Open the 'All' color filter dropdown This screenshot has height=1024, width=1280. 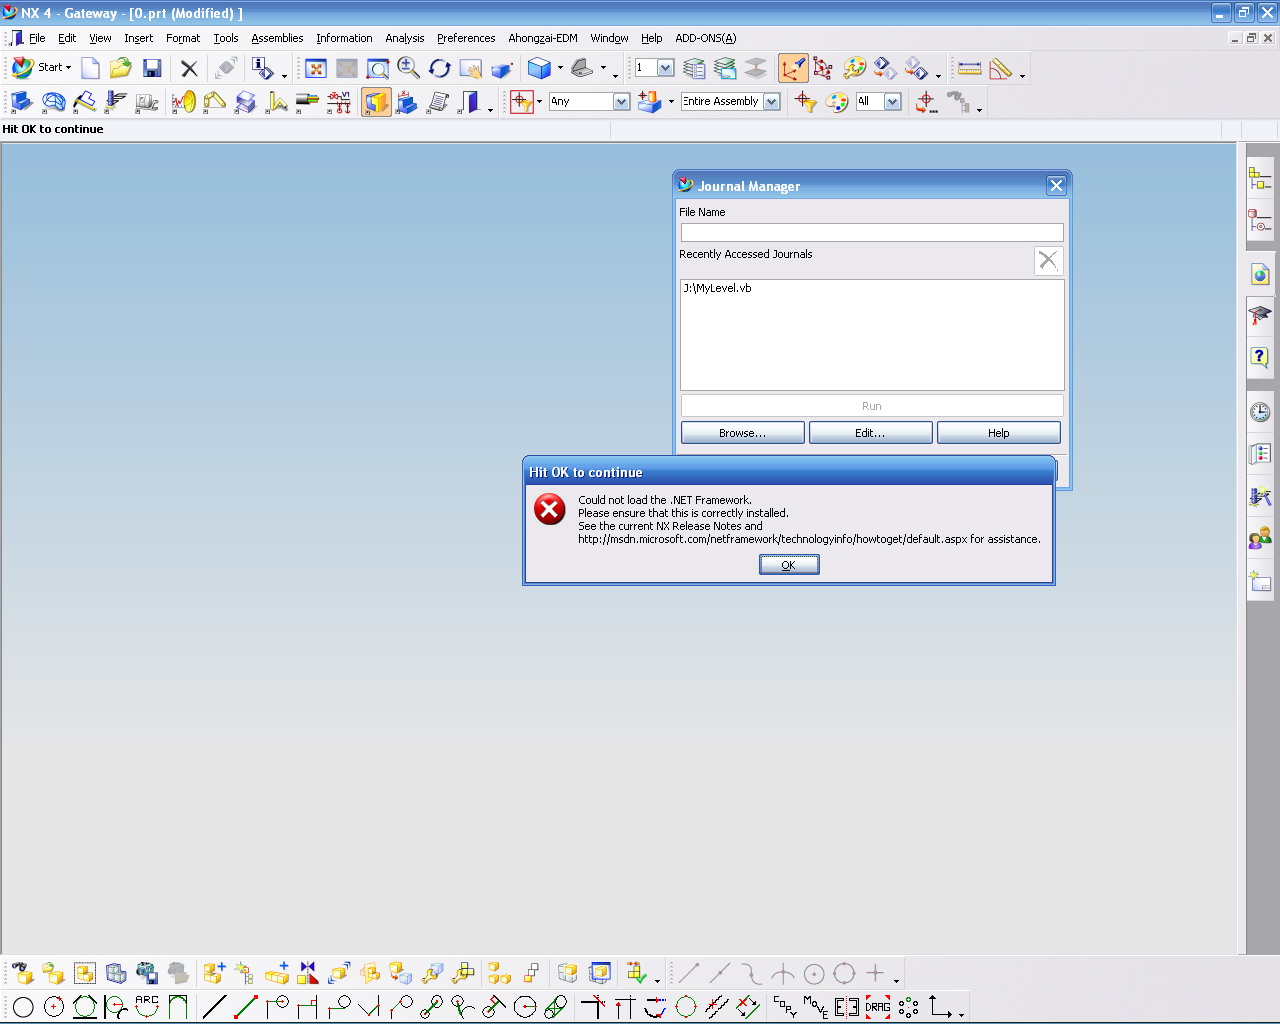coord(893,101)
